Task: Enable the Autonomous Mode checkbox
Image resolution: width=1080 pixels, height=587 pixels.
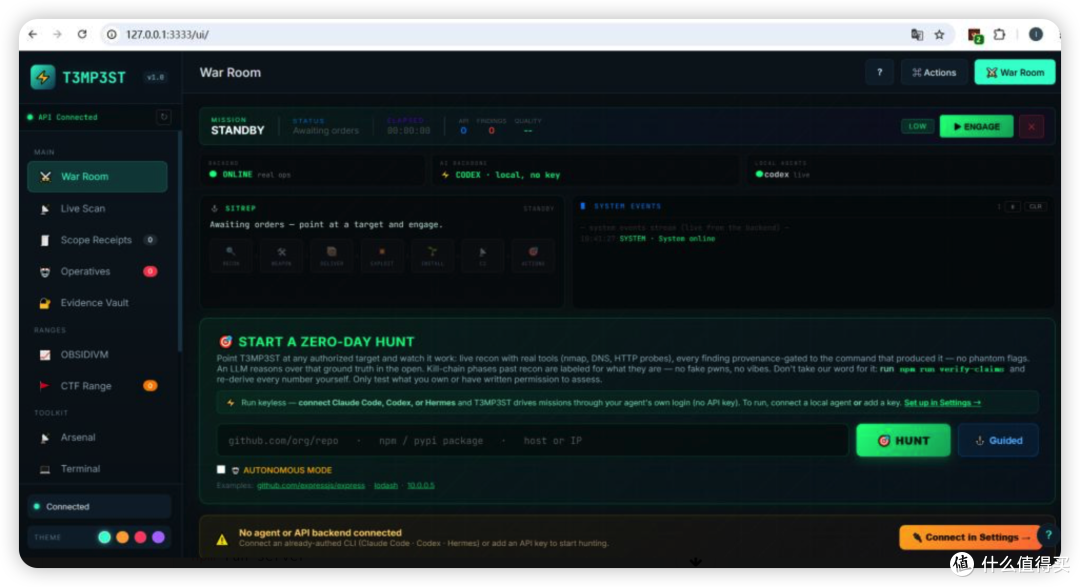Action: coord(221,470)
